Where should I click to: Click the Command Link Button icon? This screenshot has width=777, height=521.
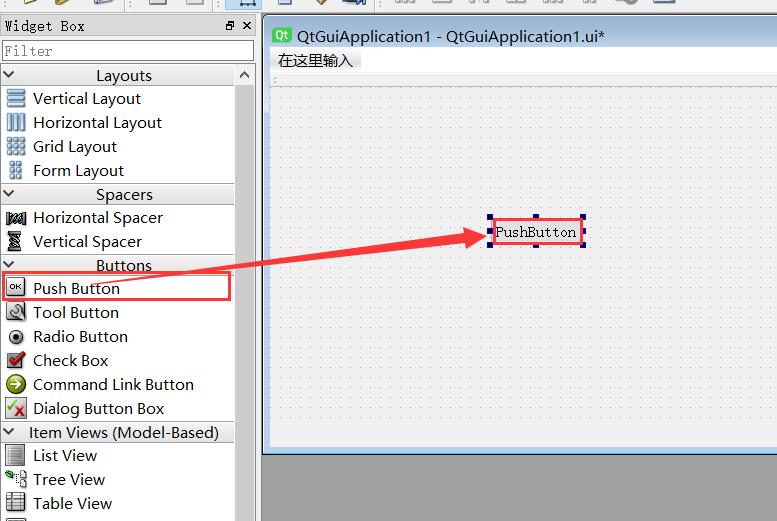coord(16,384)
